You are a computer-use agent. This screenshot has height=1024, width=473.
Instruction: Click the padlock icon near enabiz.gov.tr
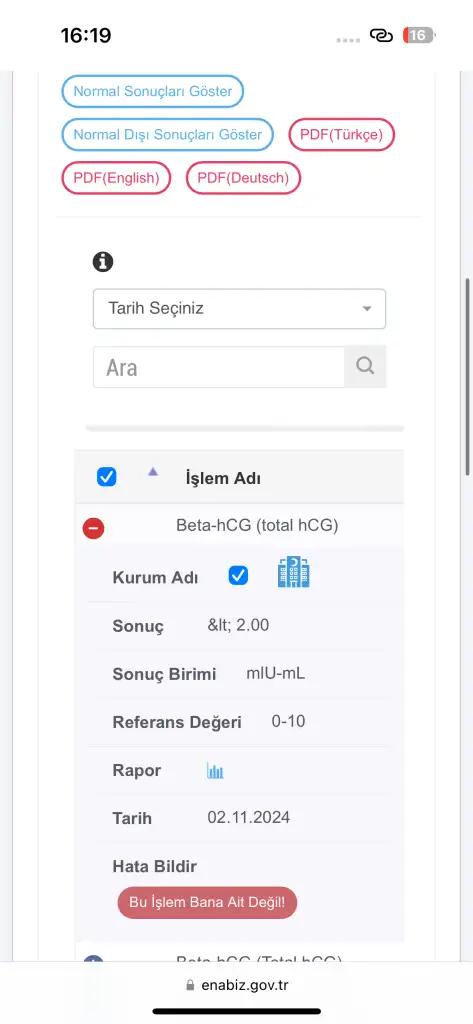point(190,985)
